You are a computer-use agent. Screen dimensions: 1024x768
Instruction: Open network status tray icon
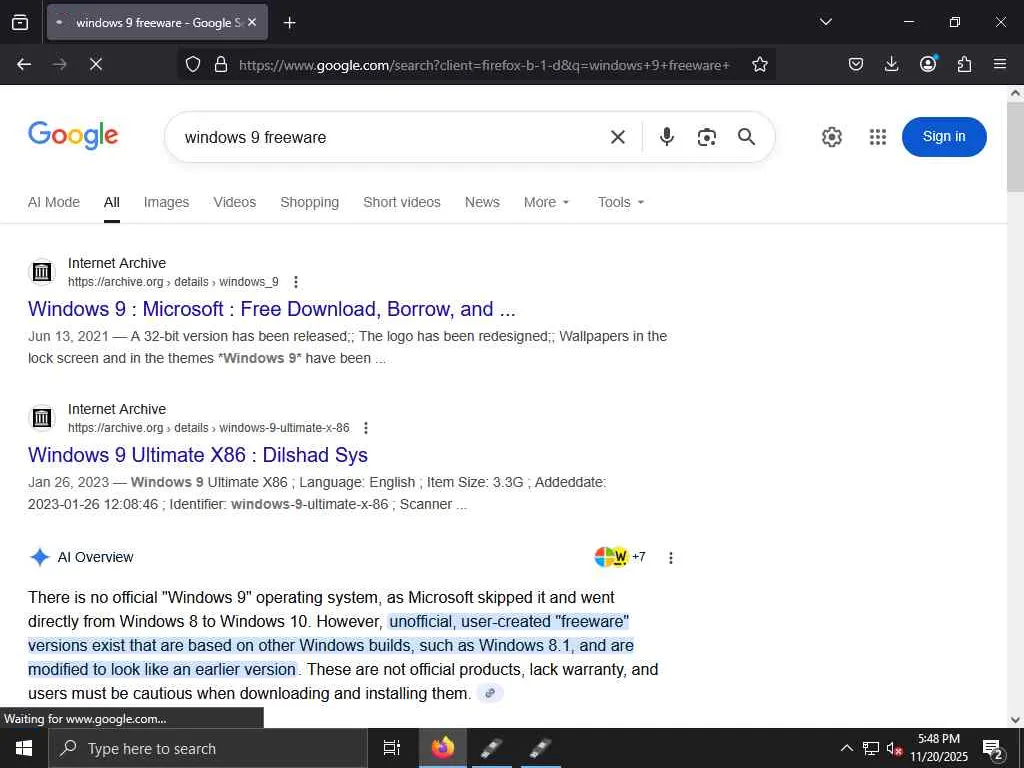coord(871,748)
